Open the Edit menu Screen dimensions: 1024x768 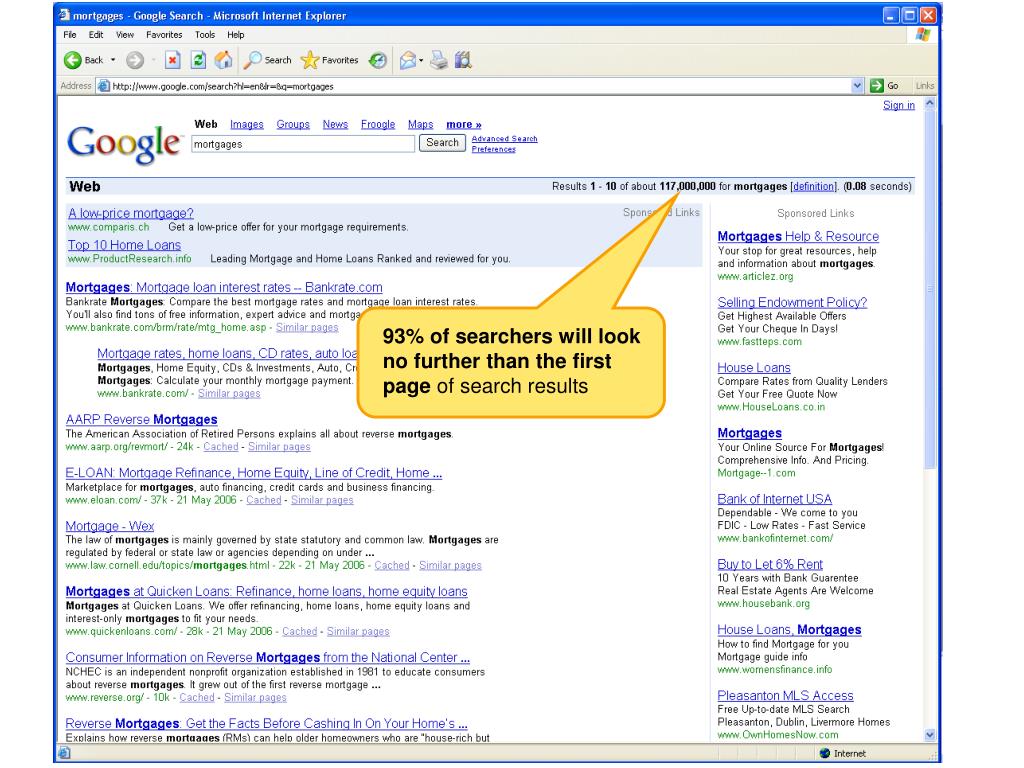pyautogui.click(x=96, y=35)
